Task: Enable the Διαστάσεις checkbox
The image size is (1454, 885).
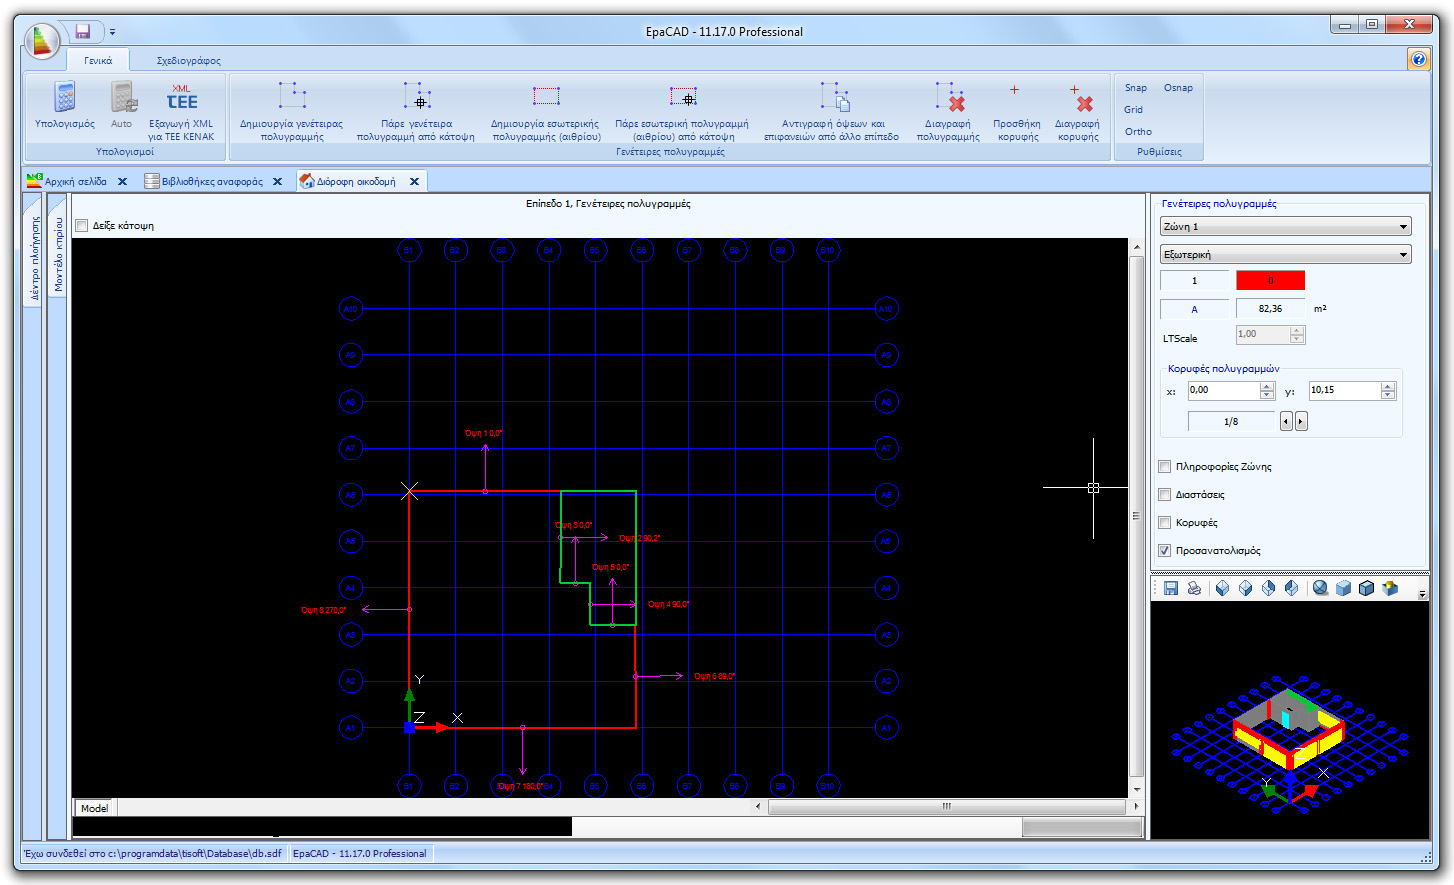Action: (1164, 494)
